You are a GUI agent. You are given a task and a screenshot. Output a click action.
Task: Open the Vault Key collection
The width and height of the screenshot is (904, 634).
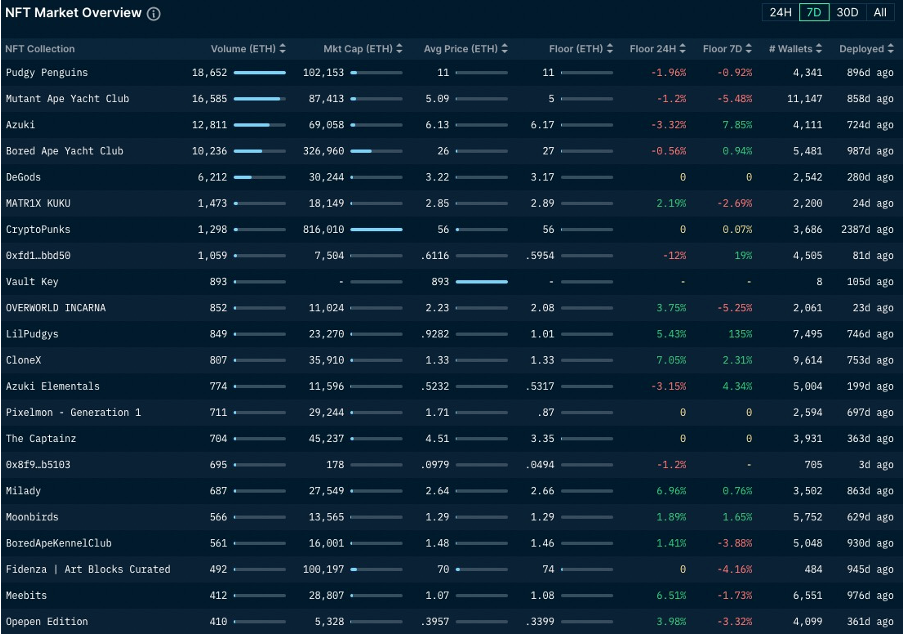tap(32, 282)
